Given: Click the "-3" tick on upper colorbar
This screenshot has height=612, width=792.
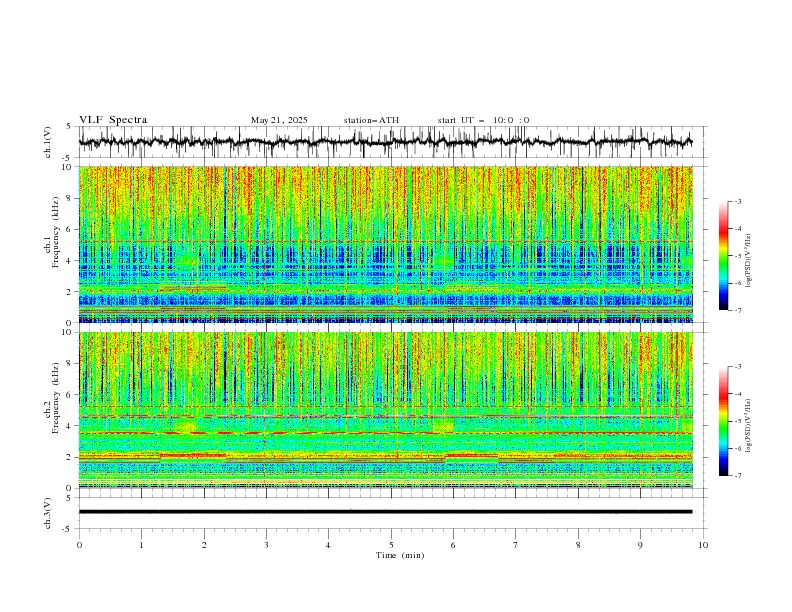Looking at the screenshot, I should (738, 201).
